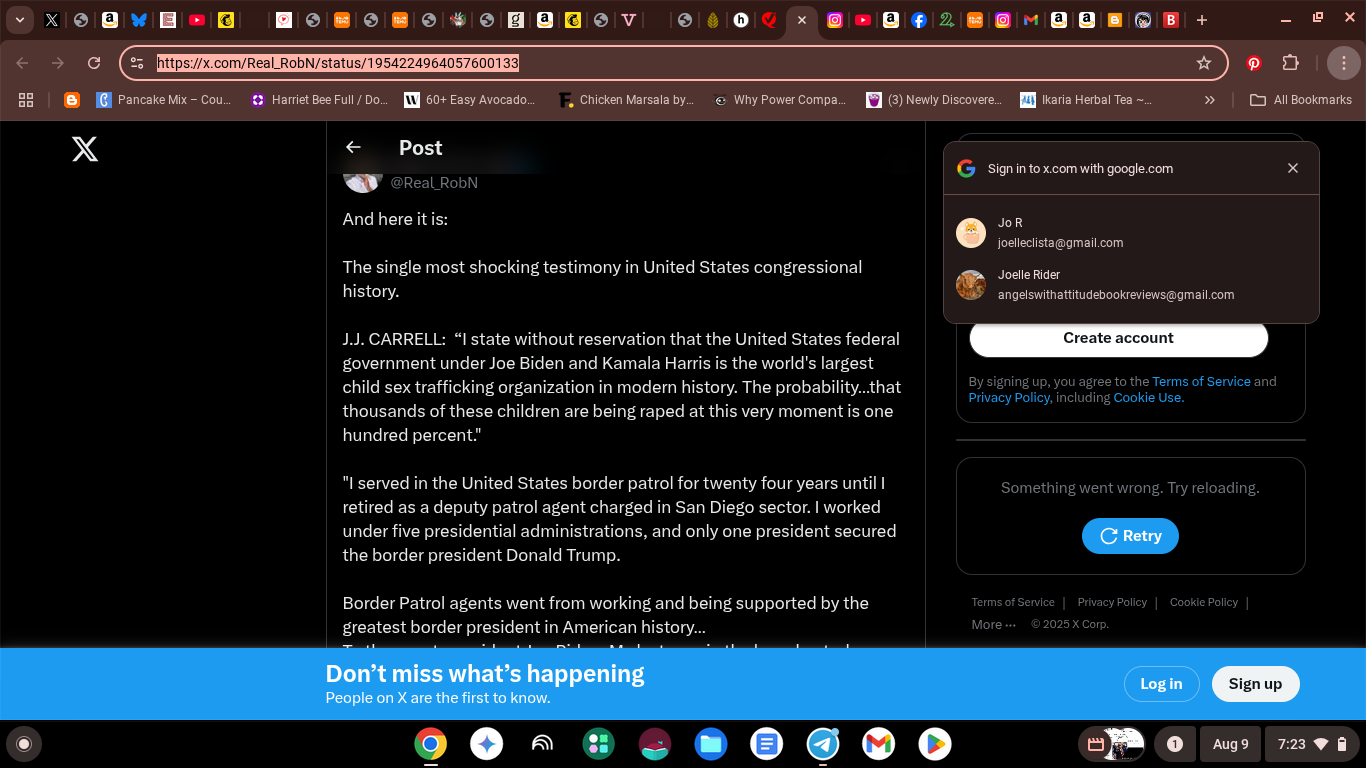Click the Retry button
This screenshot has width=1366, height=768.
(x=1130, y=536)
